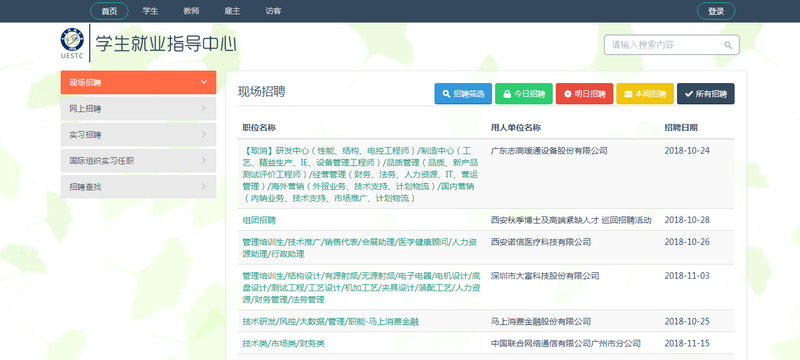Click the yellow 本周招聘 button
The width and height of the screenshot is (800, 360).
click(645, 94)
